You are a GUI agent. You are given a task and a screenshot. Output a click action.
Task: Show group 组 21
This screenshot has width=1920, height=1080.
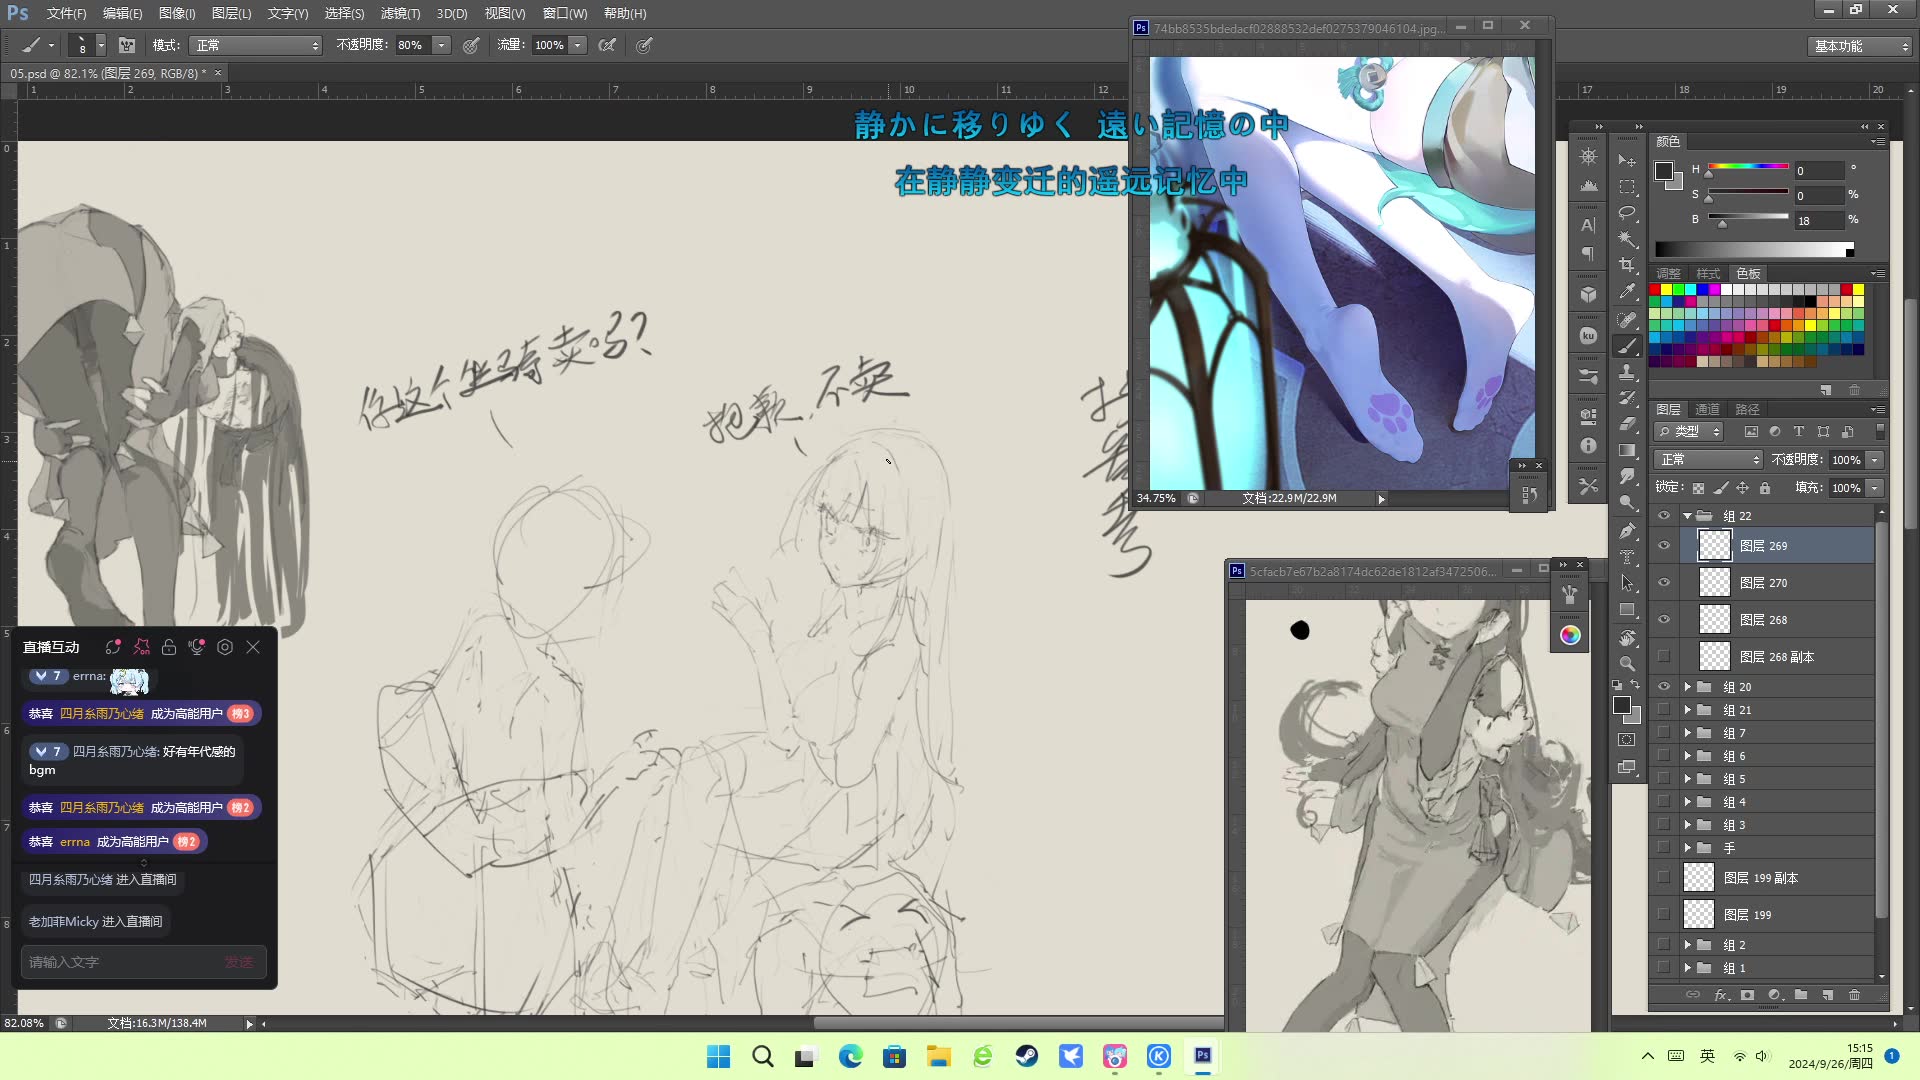tap(1664, 710)
